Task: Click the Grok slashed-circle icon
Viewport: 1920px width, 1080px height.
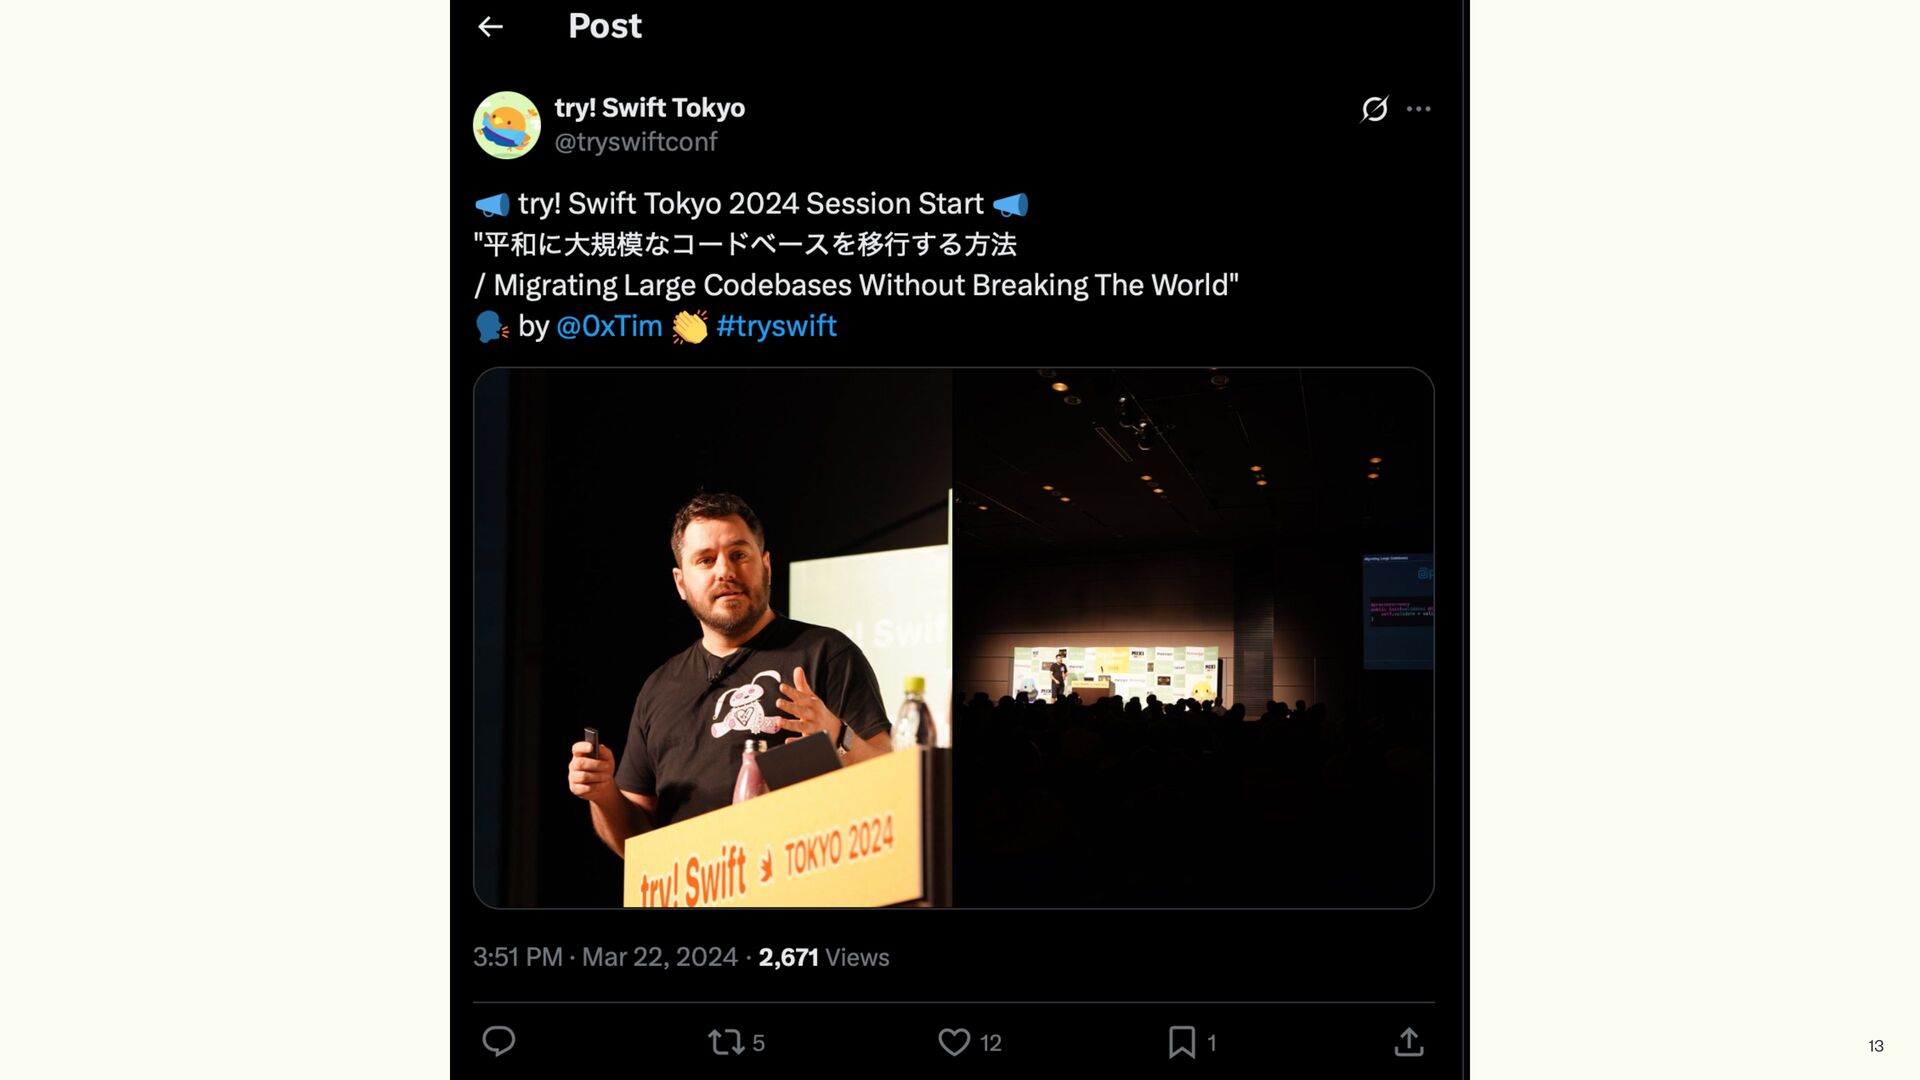Action: 1374,109
